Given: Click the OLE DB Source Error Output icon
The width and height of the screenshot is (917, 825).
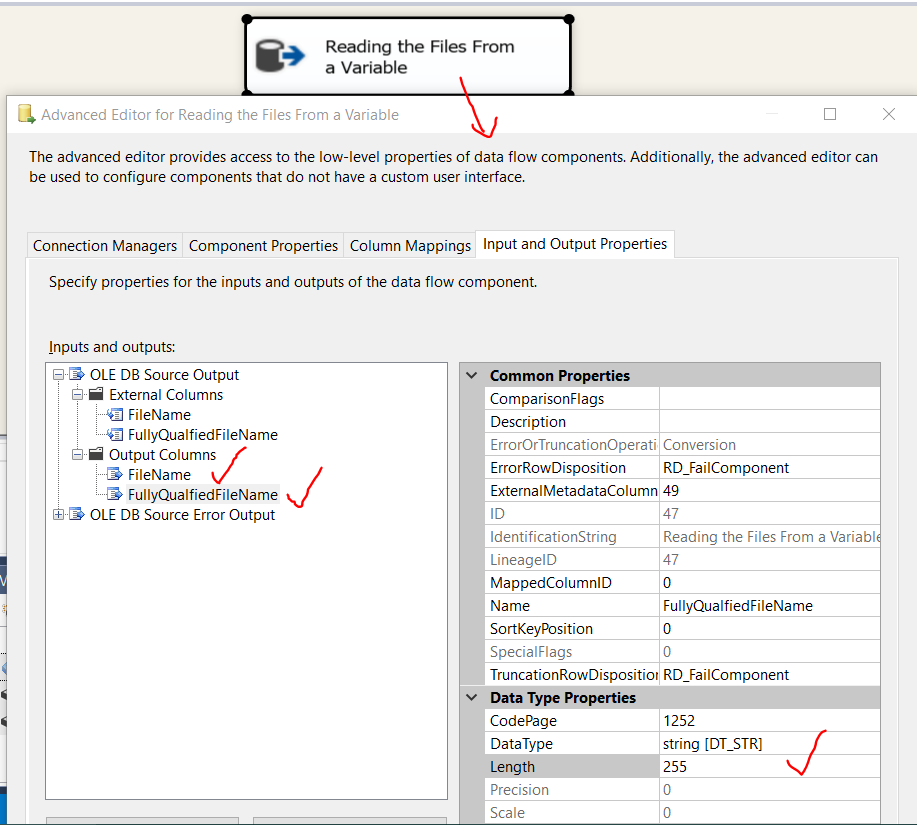Looking at the screenshot, I should (78, 514).
